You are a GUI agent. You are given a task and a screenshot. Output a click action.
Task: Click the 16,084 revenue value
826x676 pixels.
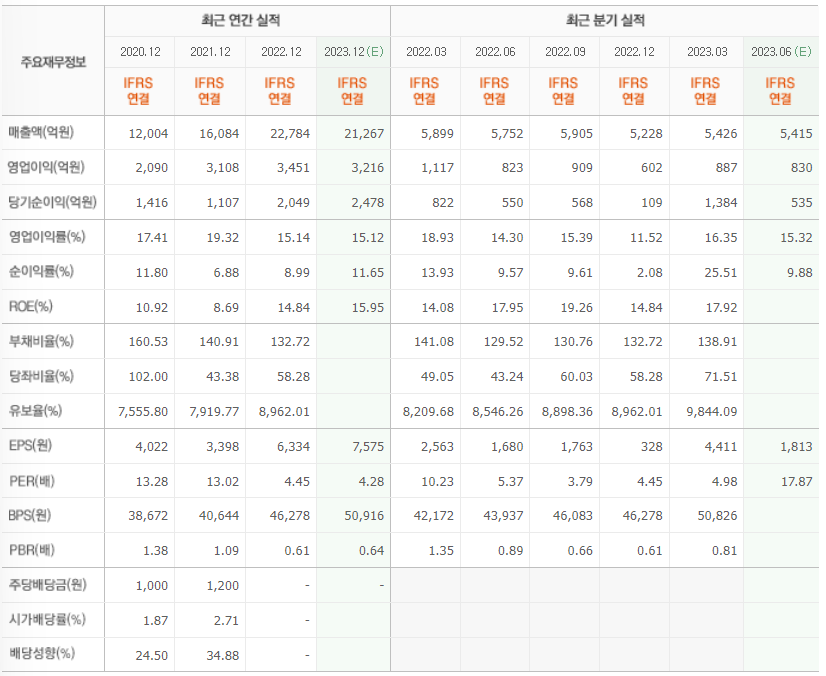pyautogui.click(x=219, y=134)
